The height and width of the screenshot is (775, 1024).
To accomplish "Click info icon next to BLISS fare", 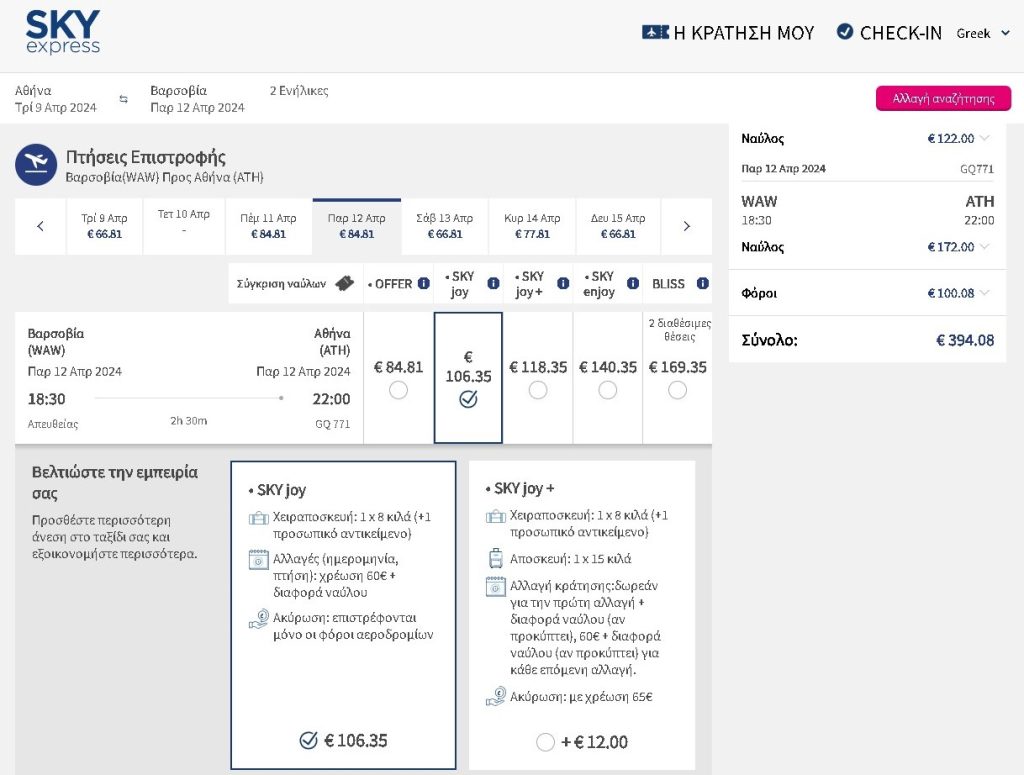I will pyautogui.click(x=702, y=284).
